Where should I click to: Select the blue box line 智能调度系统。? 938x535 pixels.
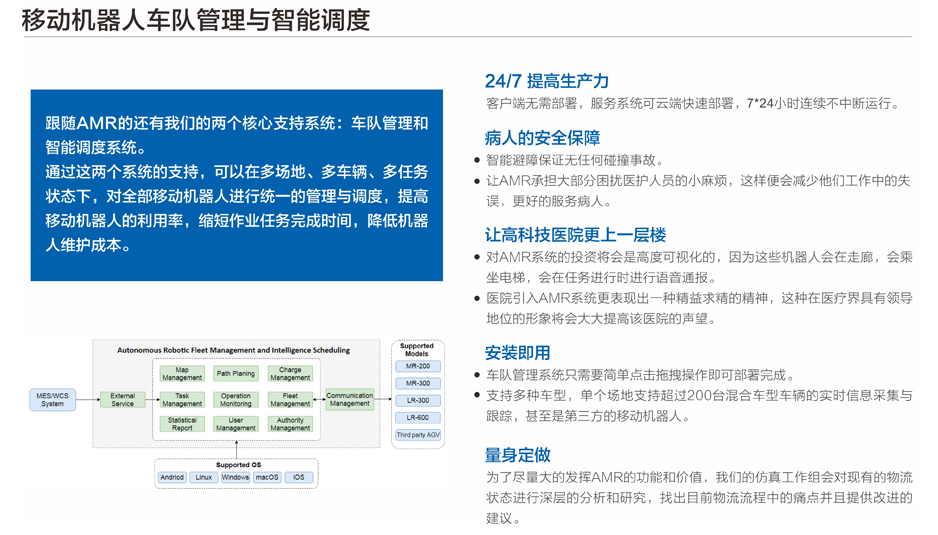96,147
